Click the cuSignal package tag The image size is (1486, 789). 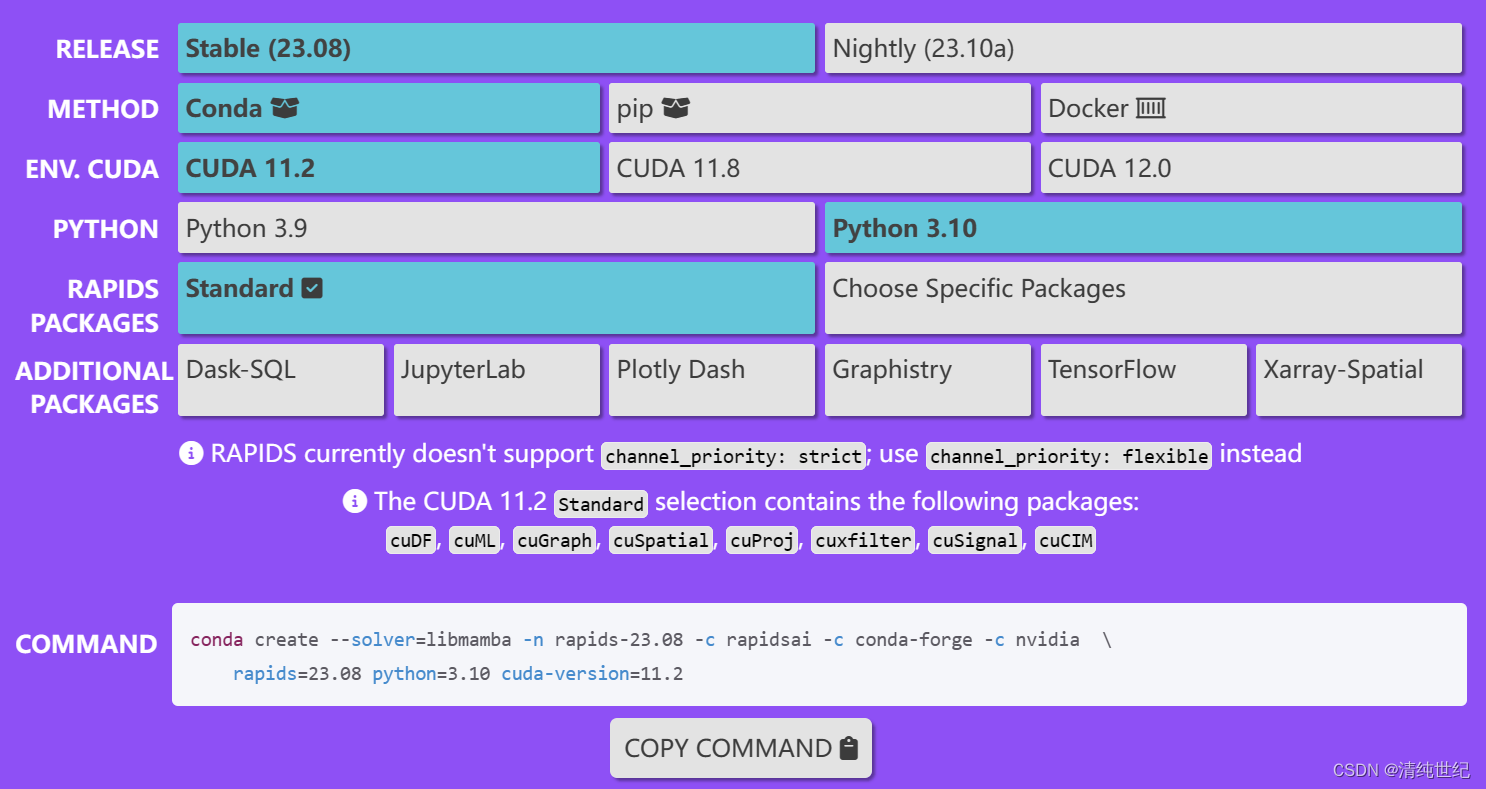coord(975,541)
